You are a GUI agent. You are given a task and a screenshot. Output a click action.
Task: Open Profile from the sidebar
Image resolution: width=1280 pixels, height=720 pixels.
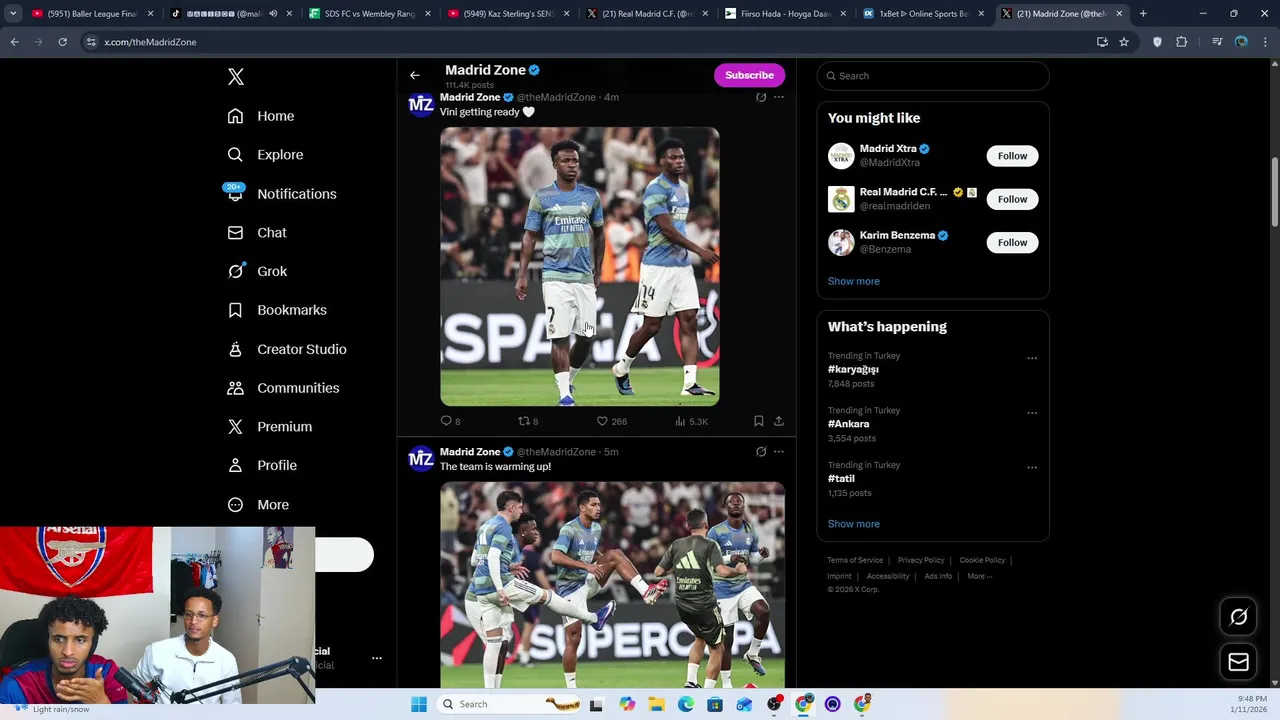[261, 466]
